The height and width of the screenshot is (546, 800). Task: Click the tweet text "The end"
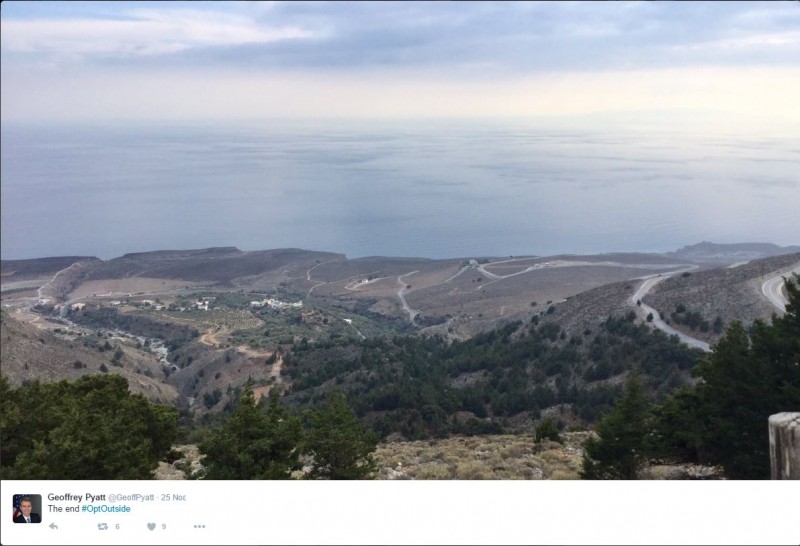(63, 509)
